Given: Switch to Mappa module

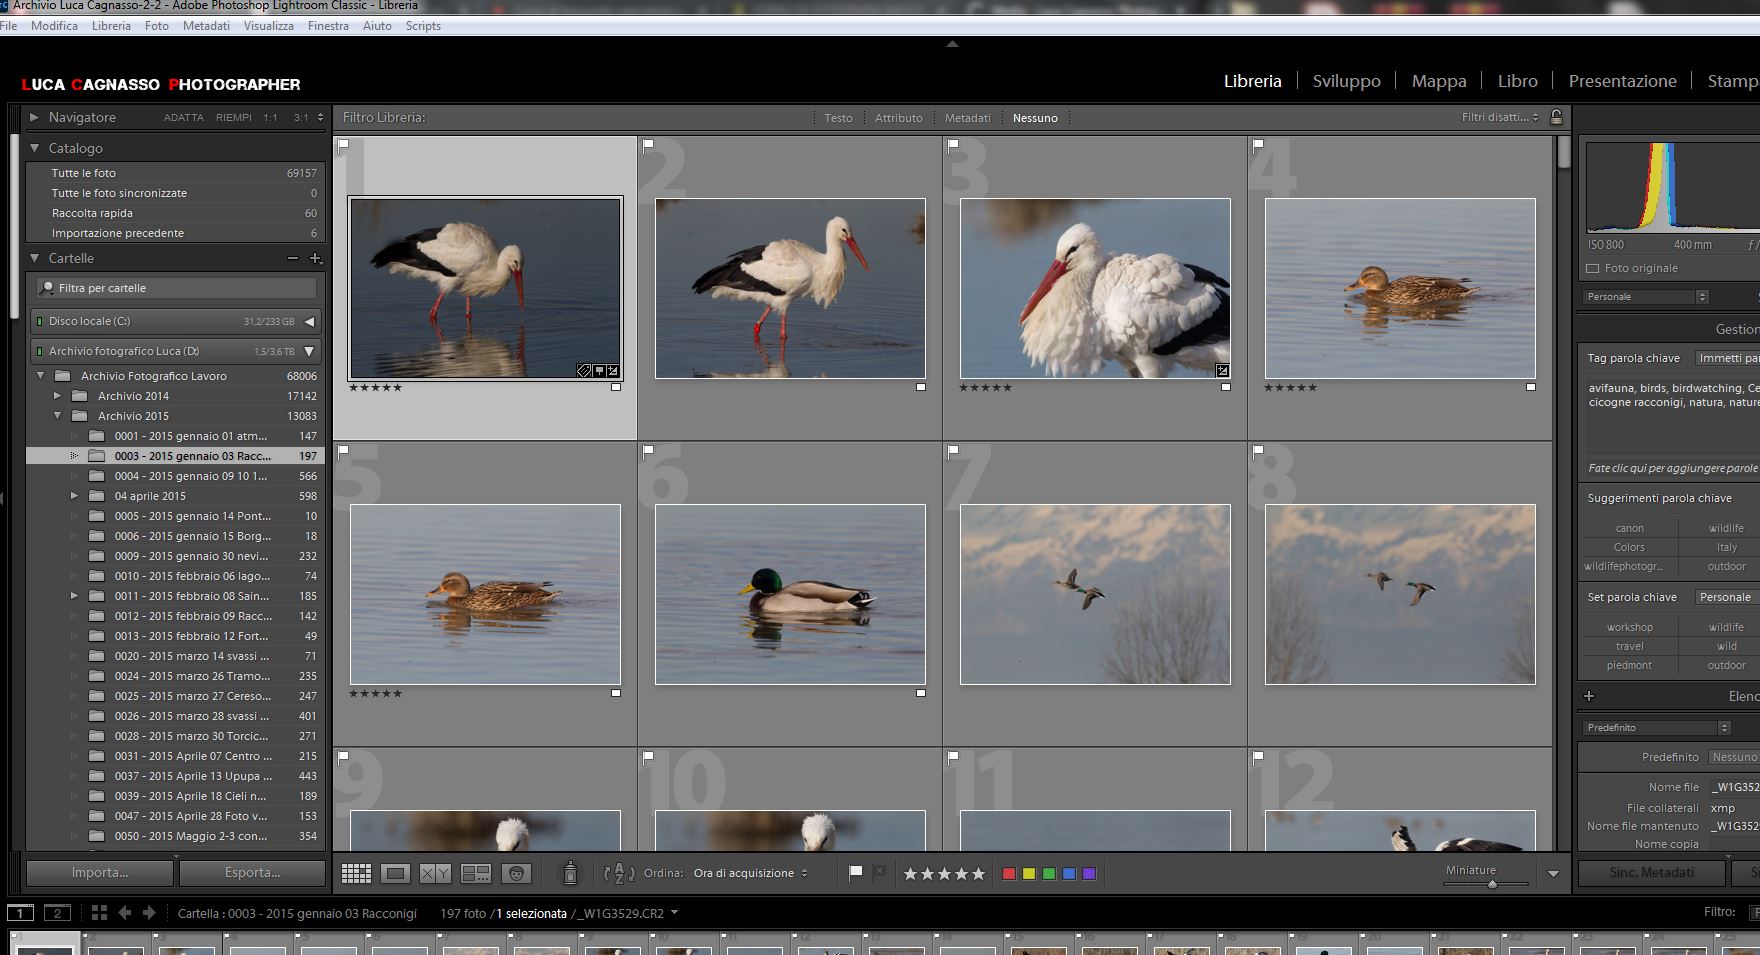Looking at the screenshot, I should pos(1439,81).
